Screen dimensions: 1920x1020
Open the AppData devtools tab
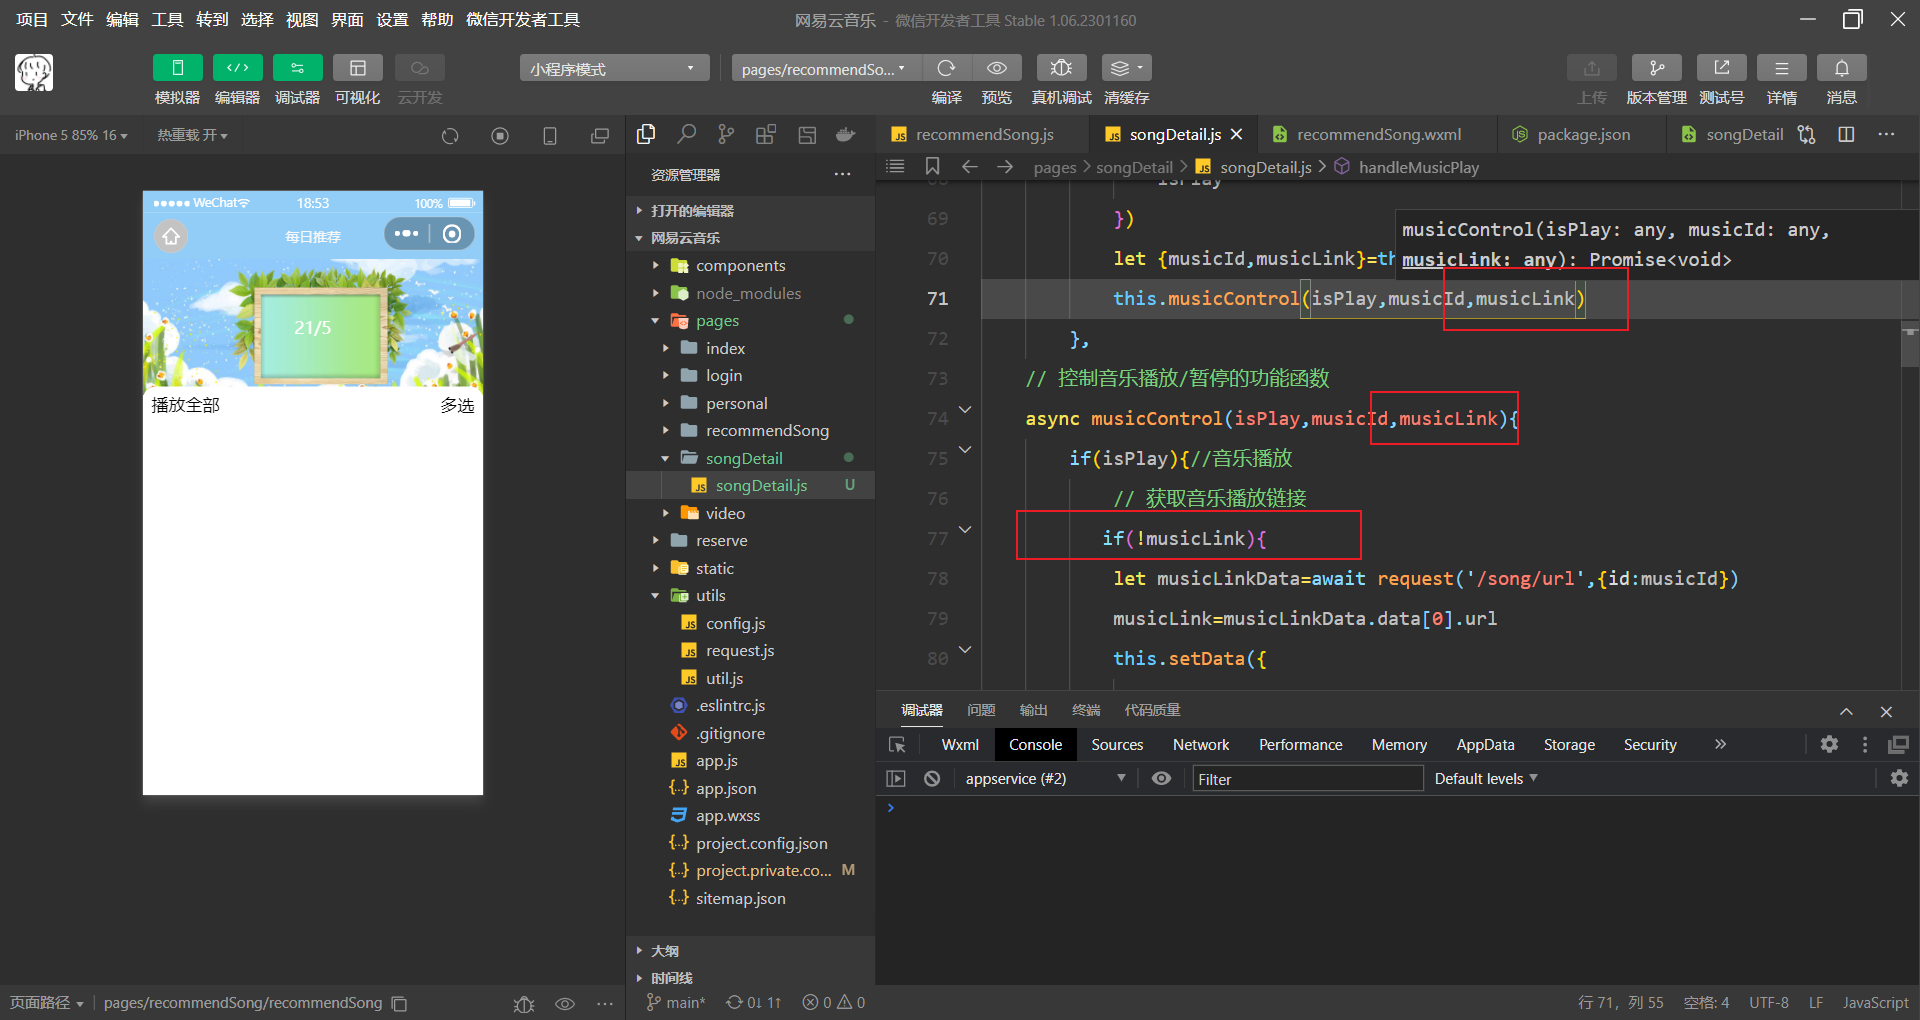pos(1485,744)
